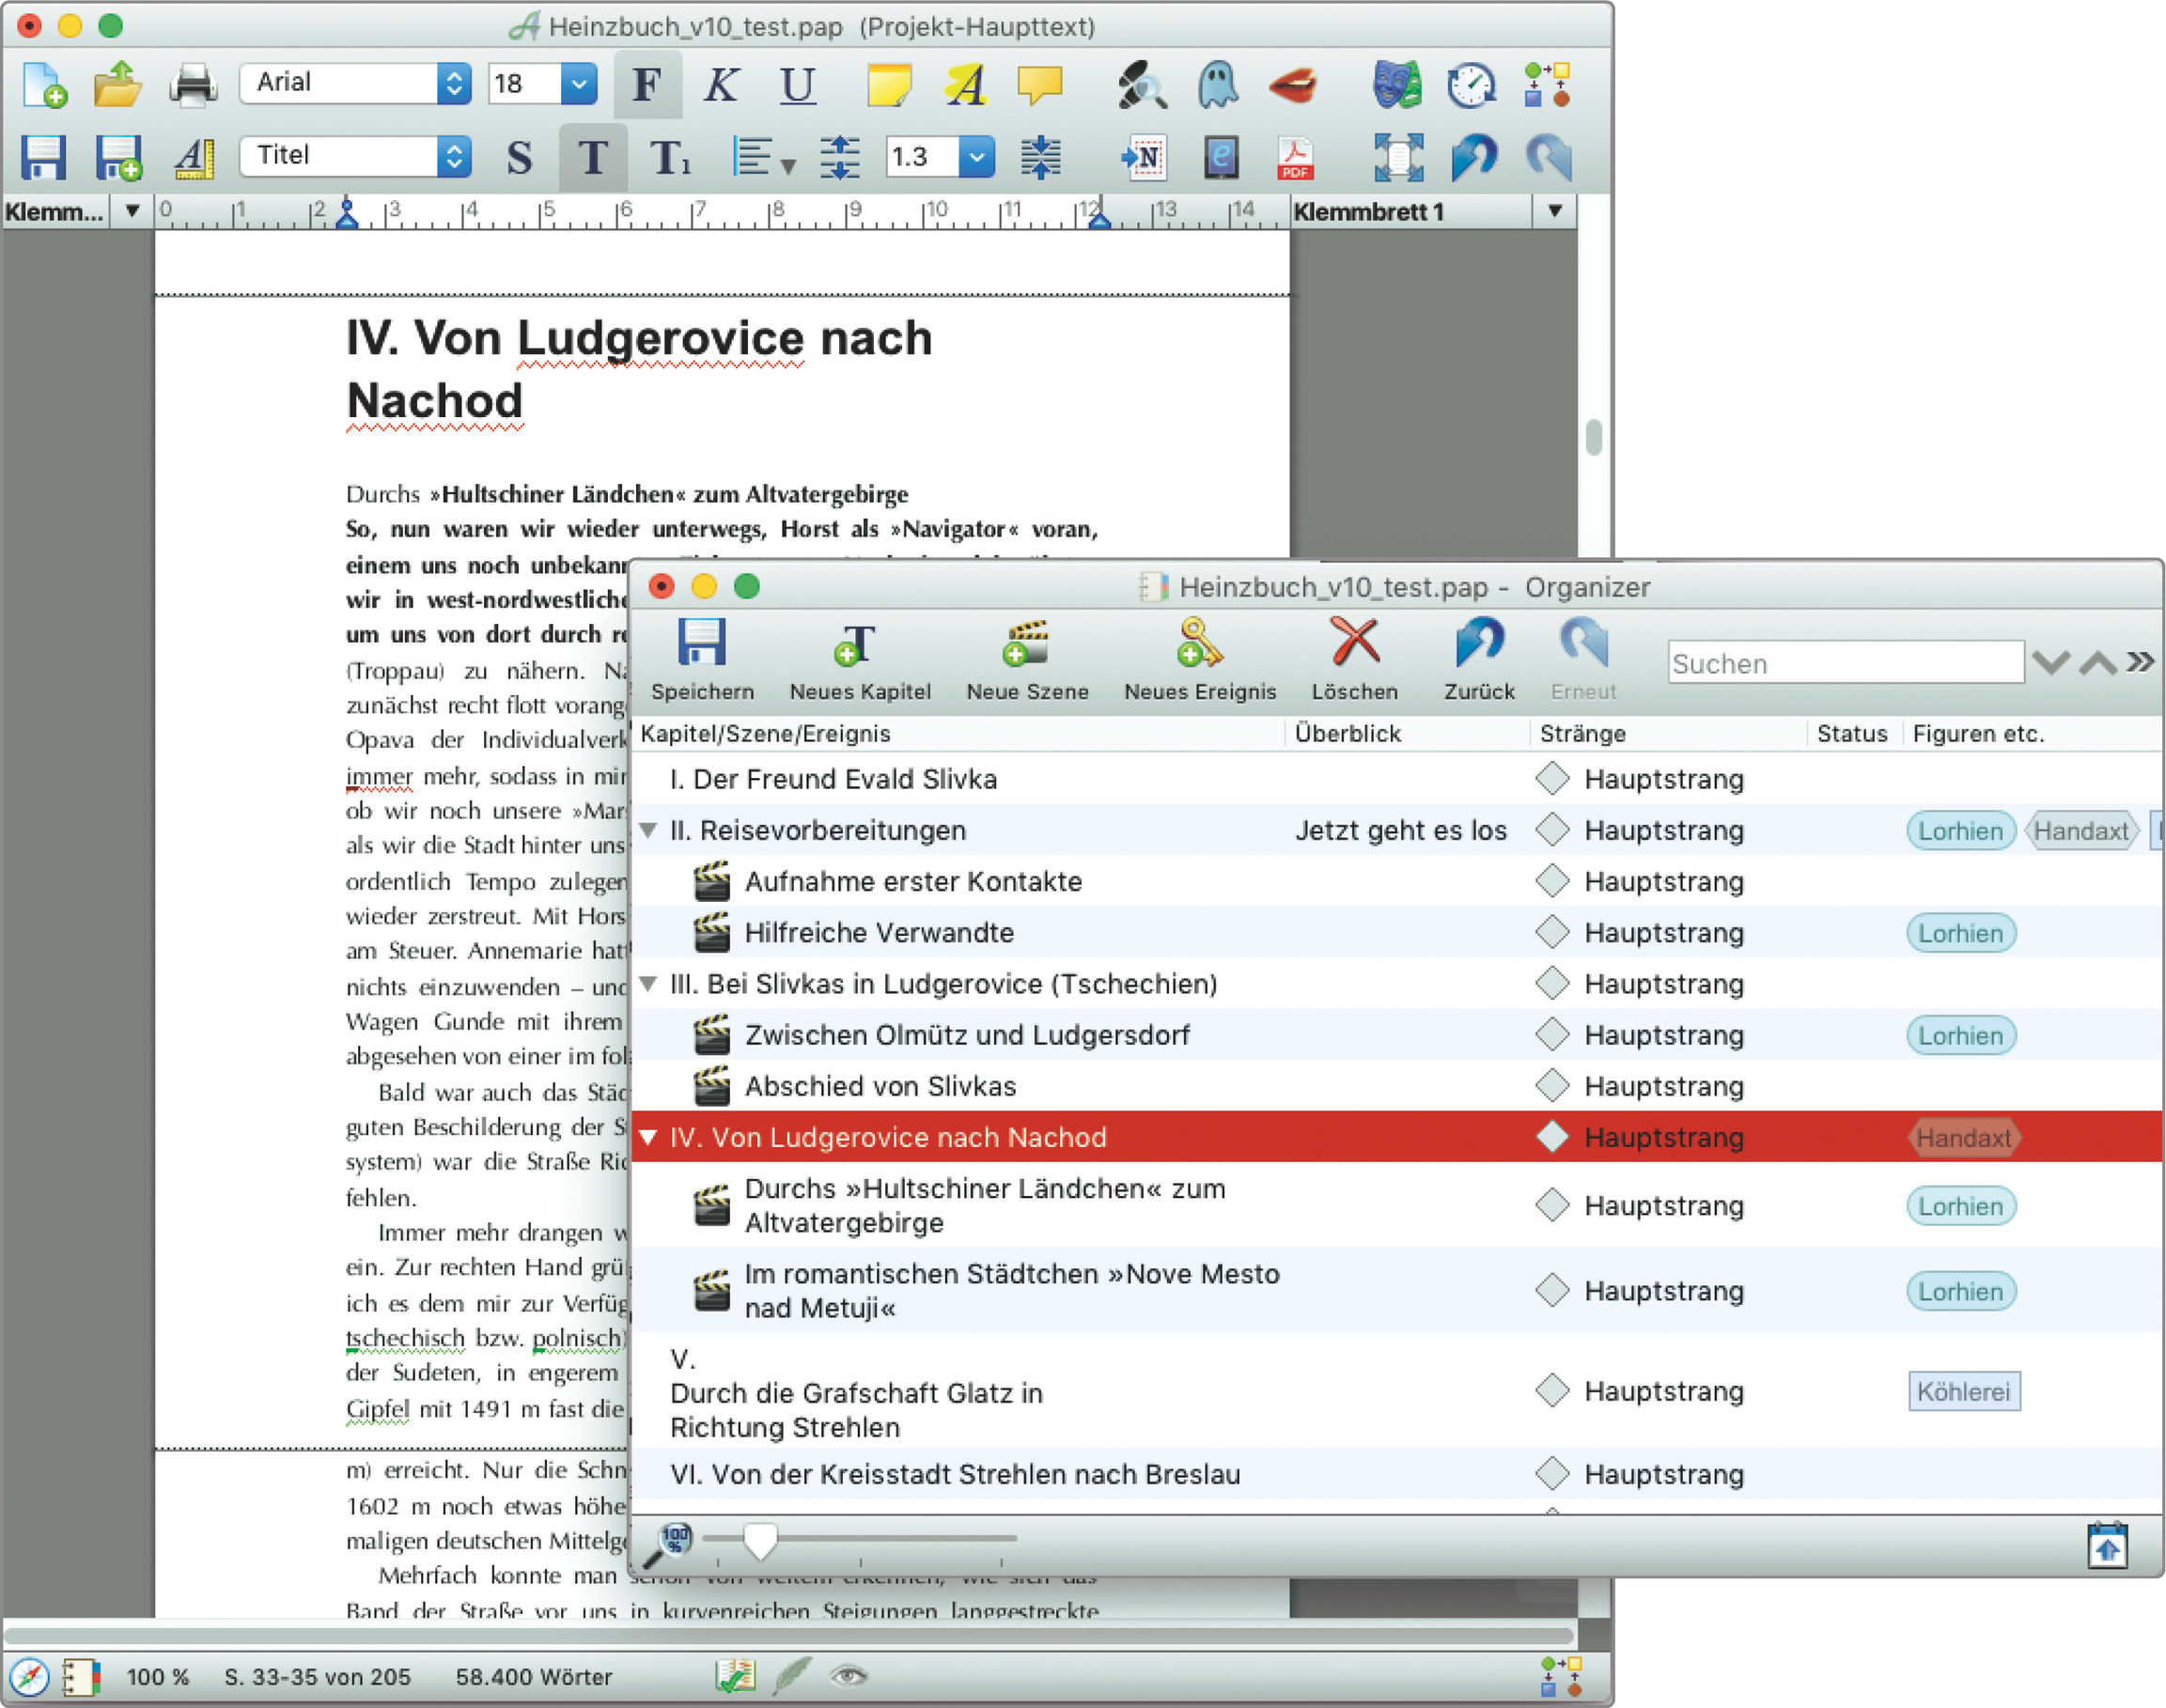
Task: Collapse chapter II. Reisevorbereitungen
Action: [648, 830]
